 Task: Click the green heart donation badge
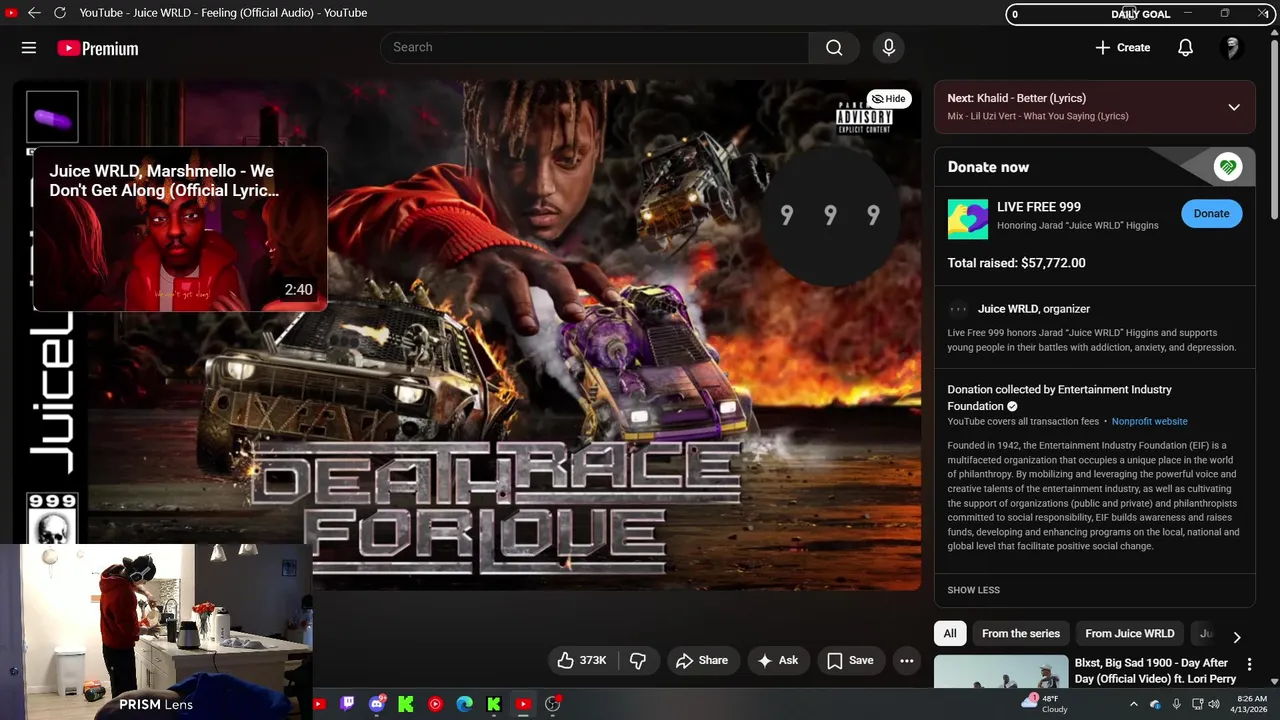[x=1227, y=167]
